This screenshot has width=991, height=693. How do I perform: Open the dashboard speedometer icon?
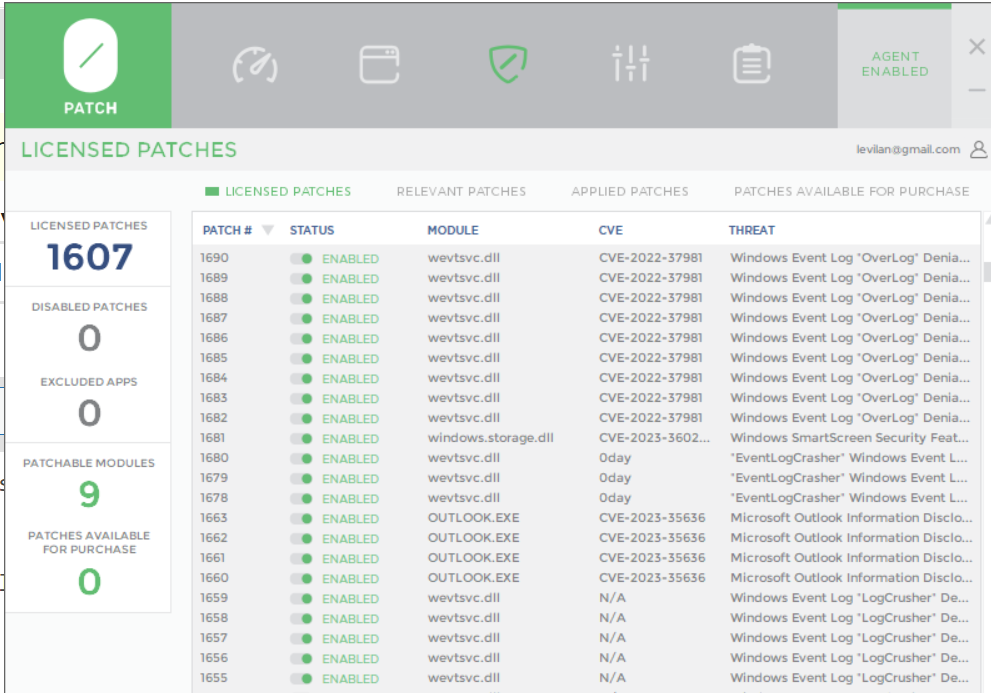255,65
